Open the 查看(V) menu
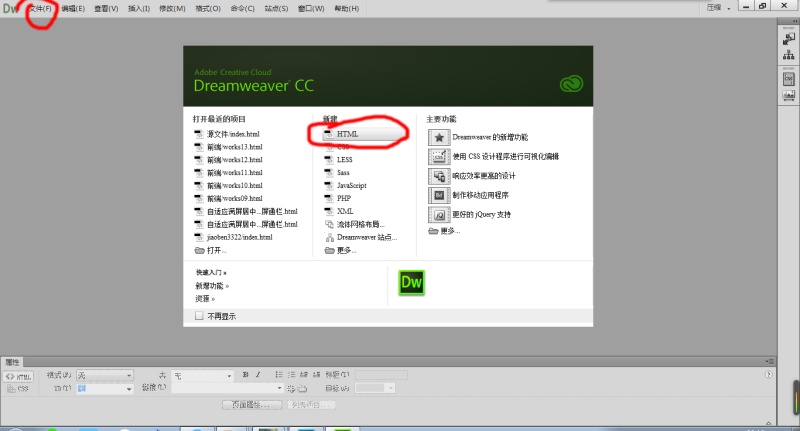 pos(106,9)
